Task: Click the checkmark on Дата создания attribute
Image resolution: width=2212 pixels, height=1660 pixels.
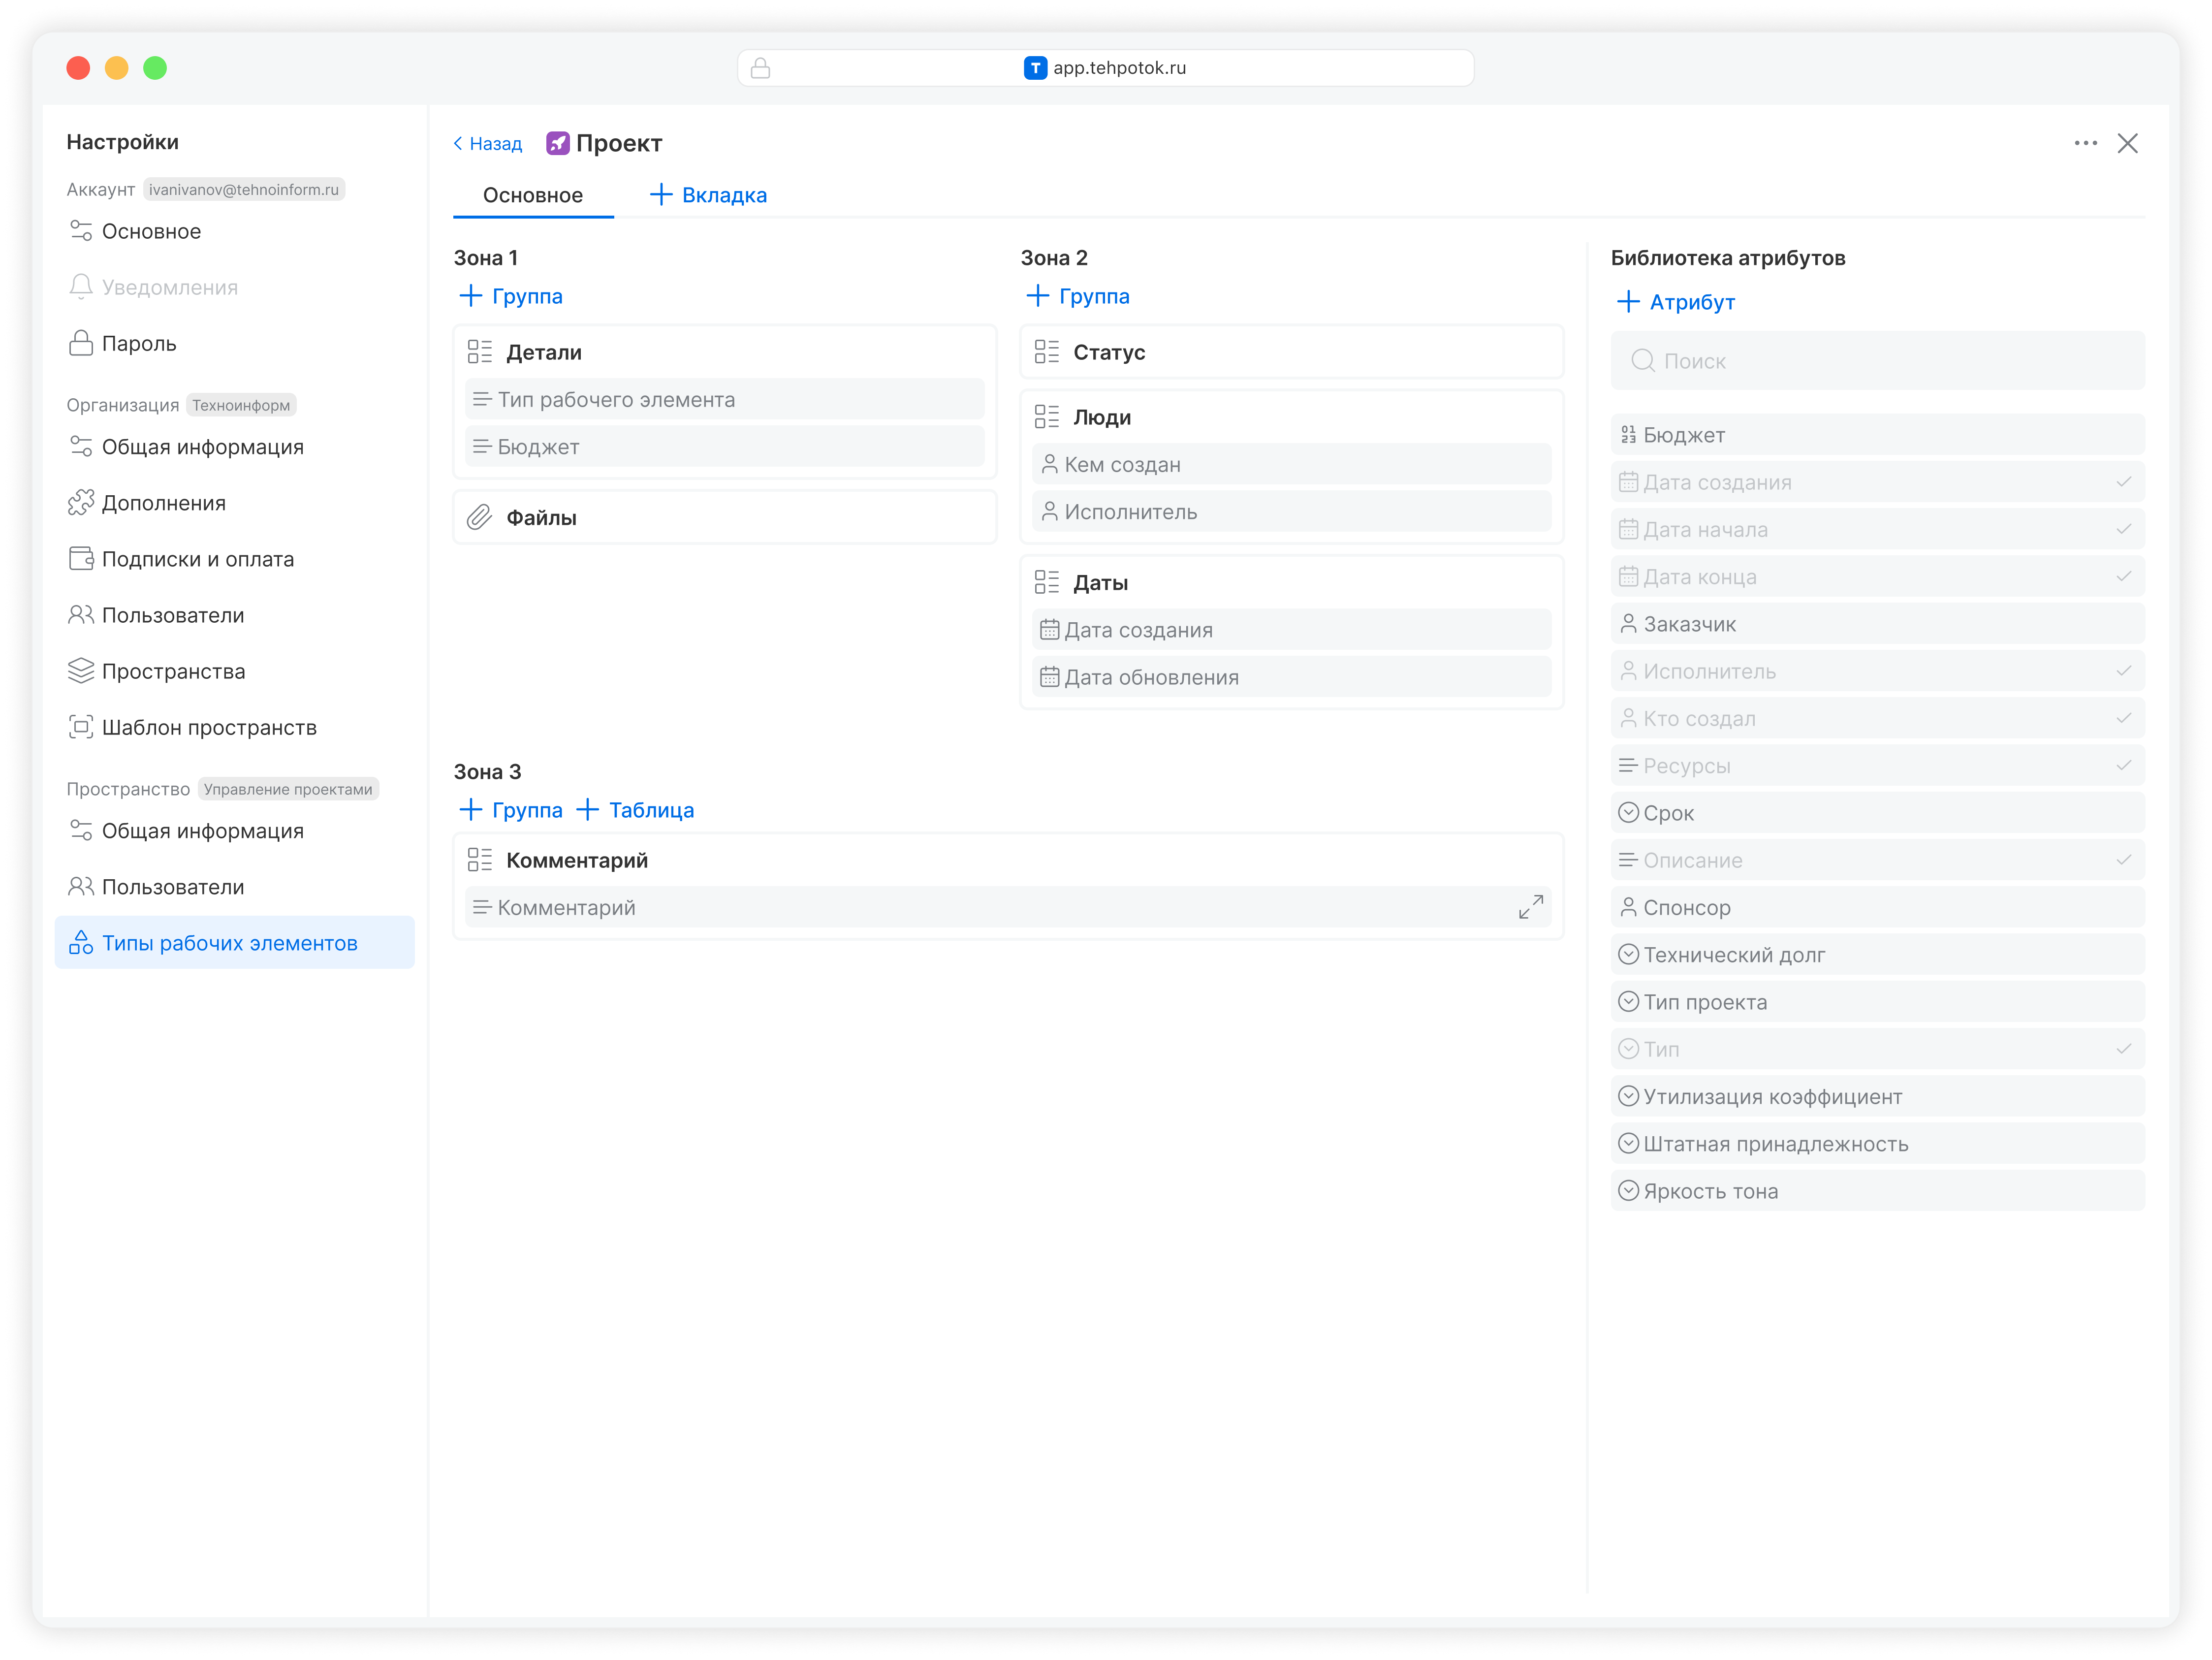Action: 2123,482
